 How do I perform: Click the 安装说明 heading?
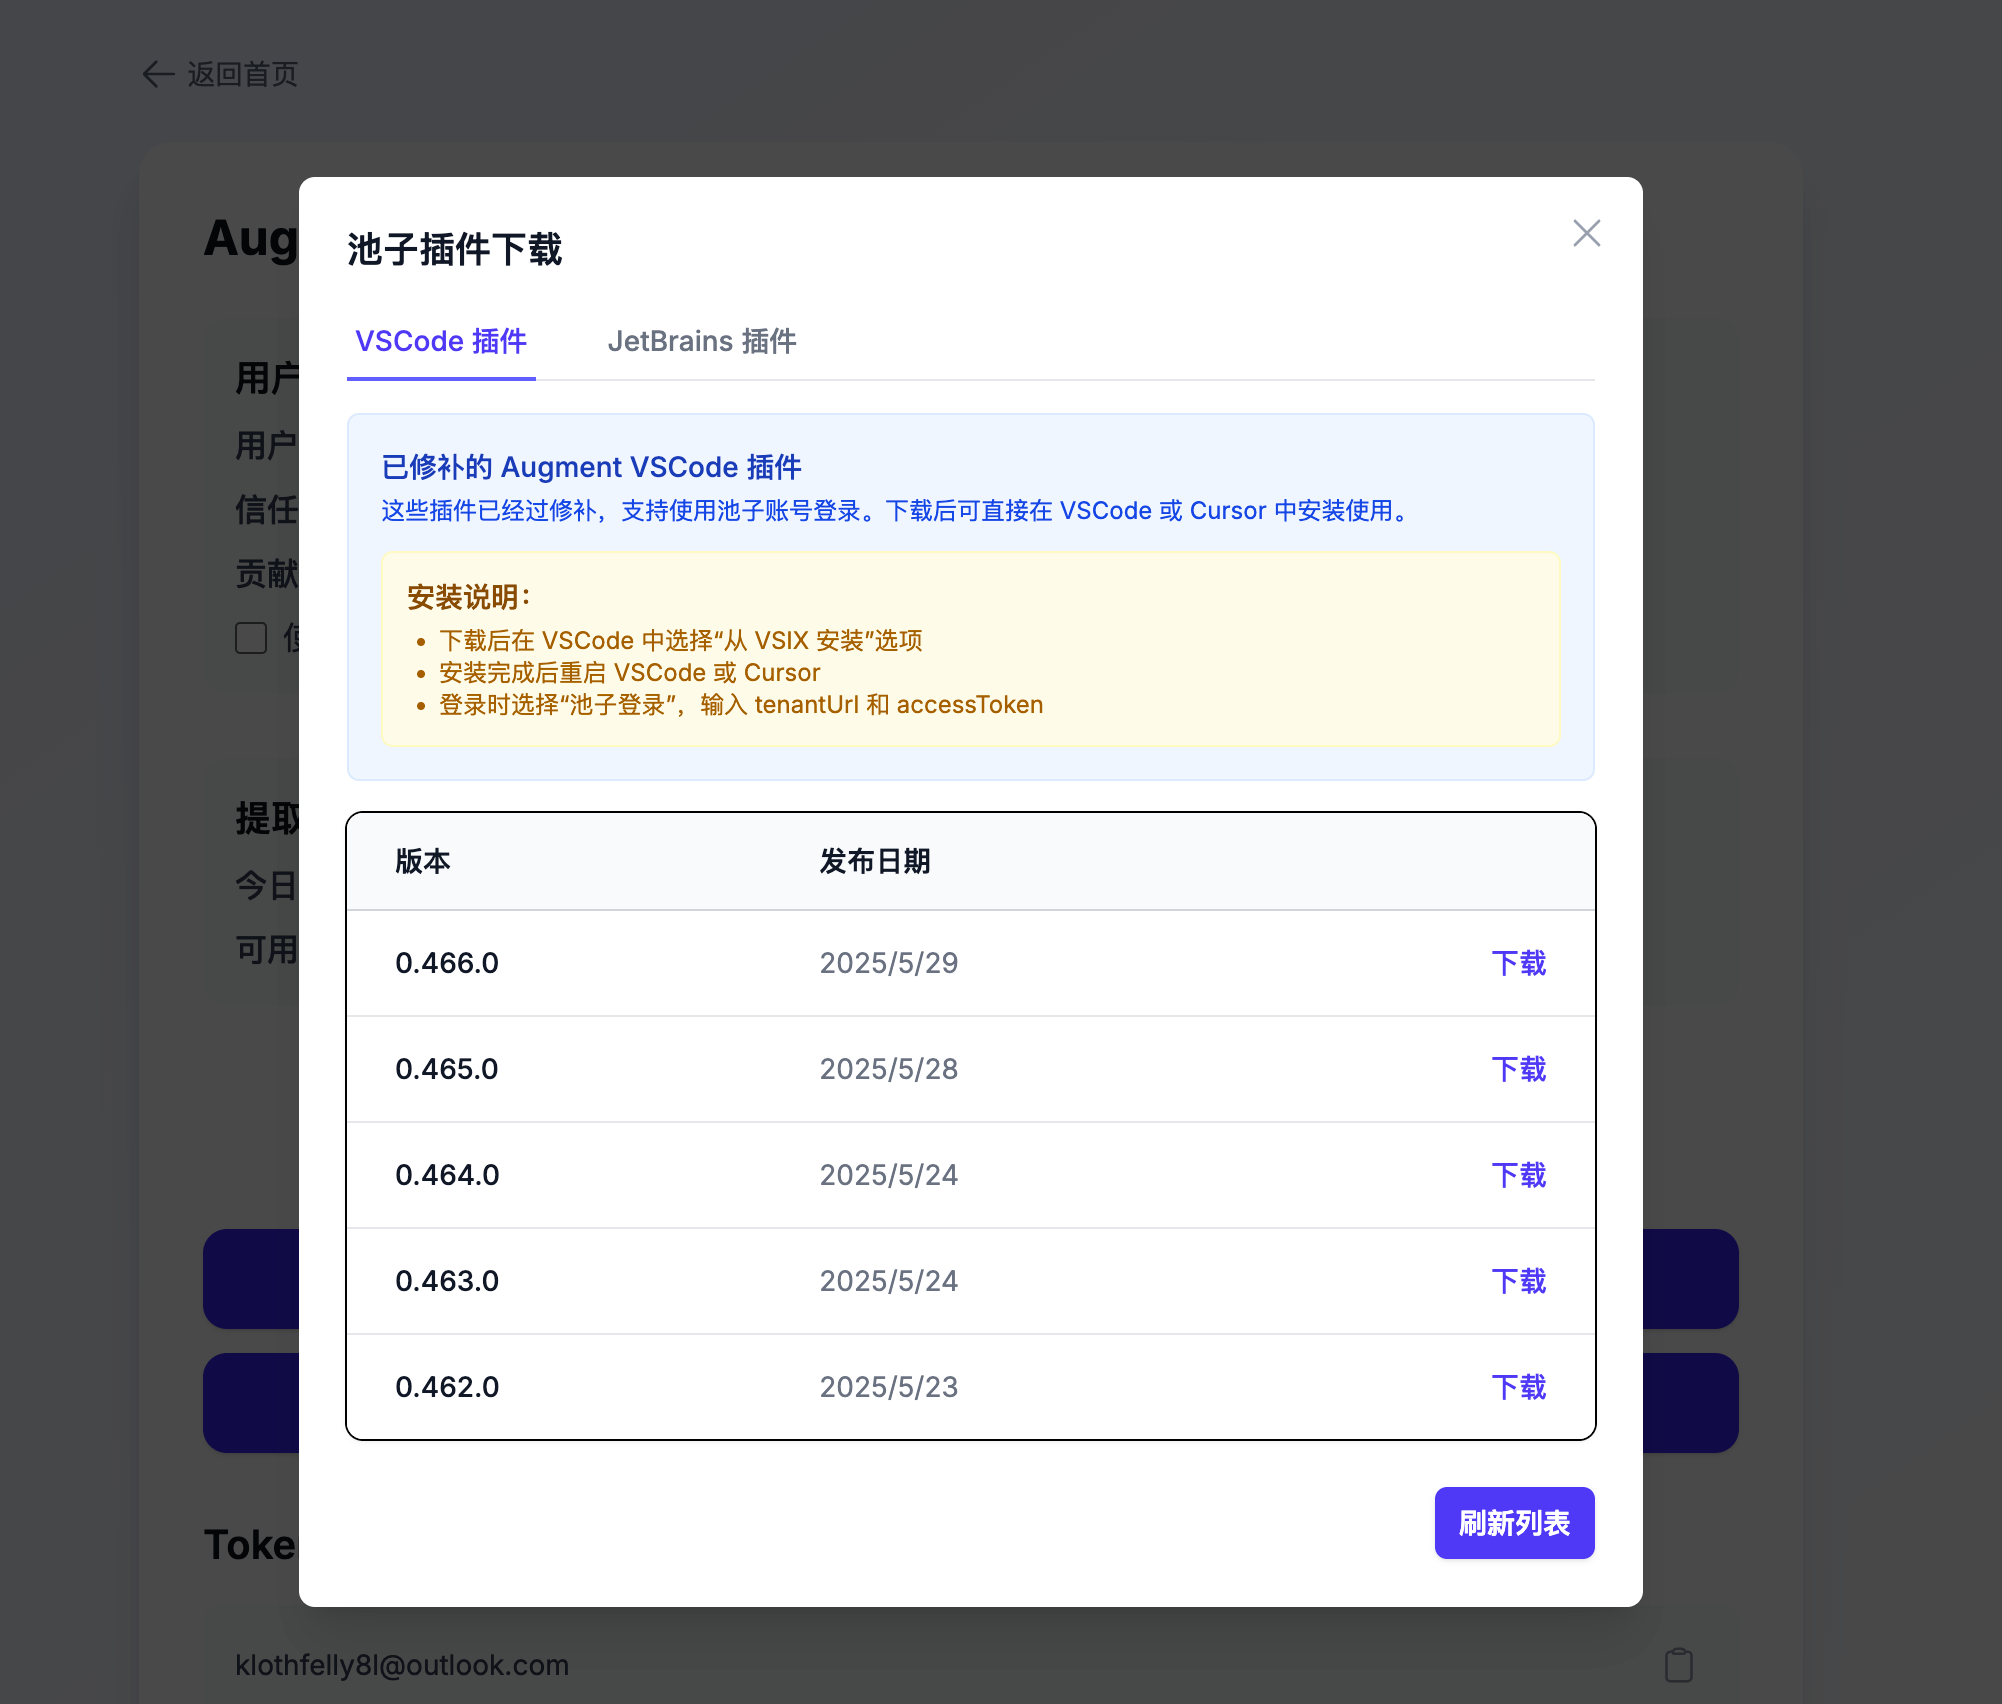click(x=469, y=597)
